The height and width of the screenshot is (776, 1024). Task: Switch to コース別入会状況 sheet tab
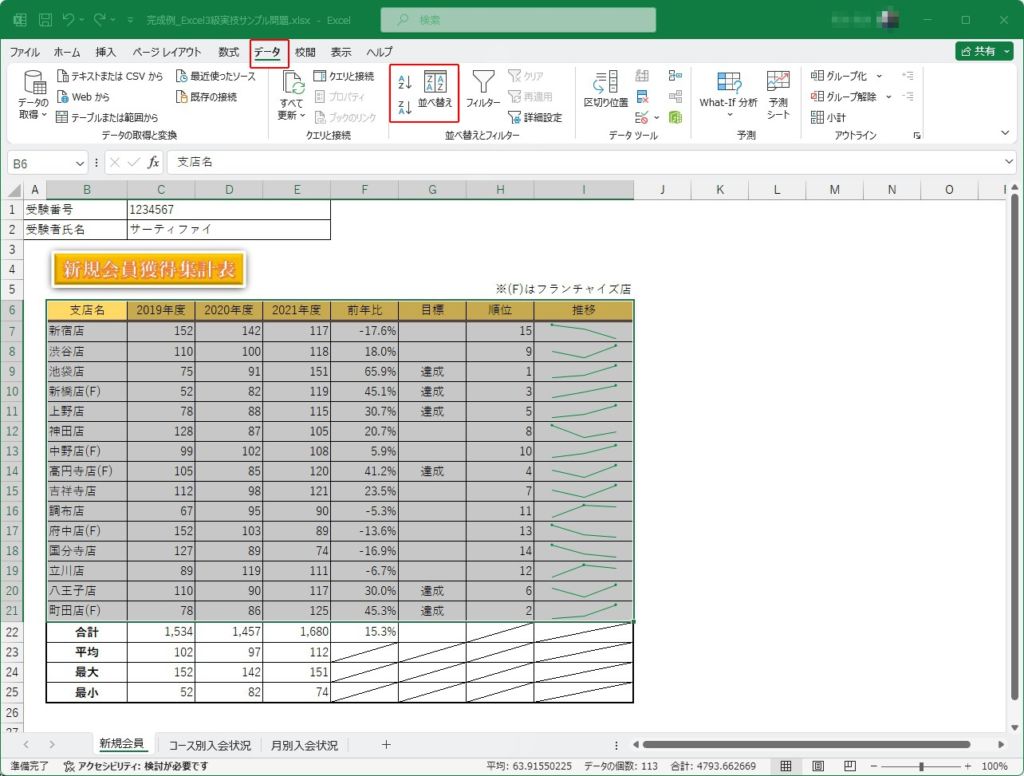(x=209, y=745)
